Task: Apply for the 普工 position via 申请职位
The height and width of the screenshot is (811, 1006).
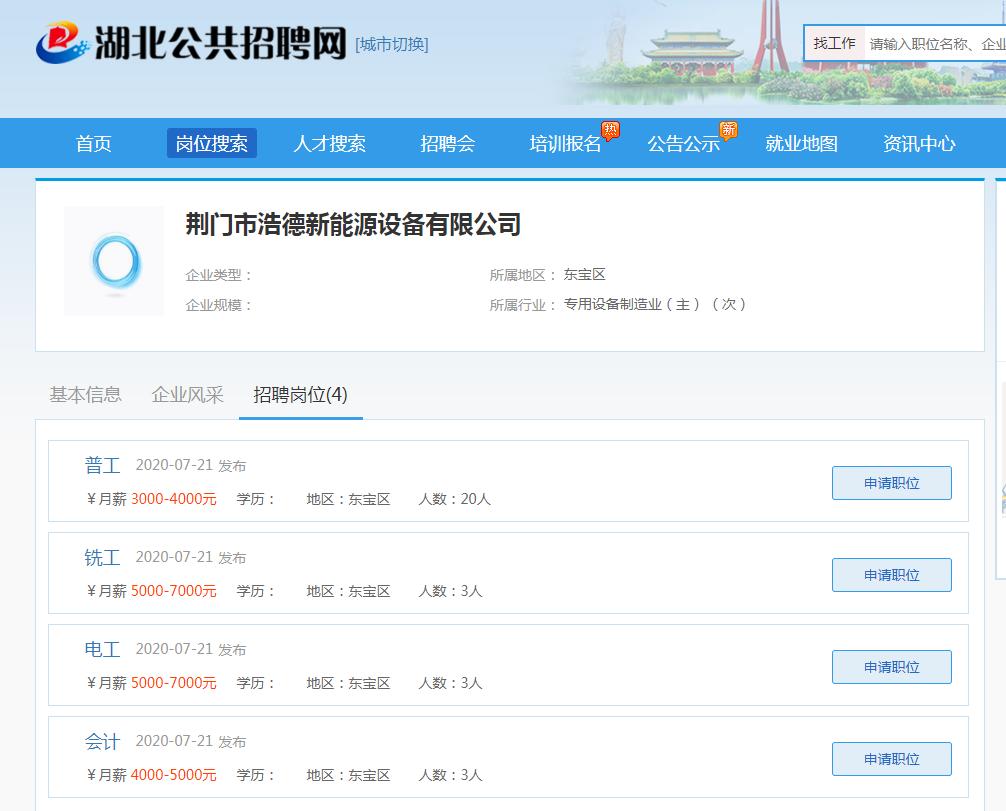Action: [891, 482]
